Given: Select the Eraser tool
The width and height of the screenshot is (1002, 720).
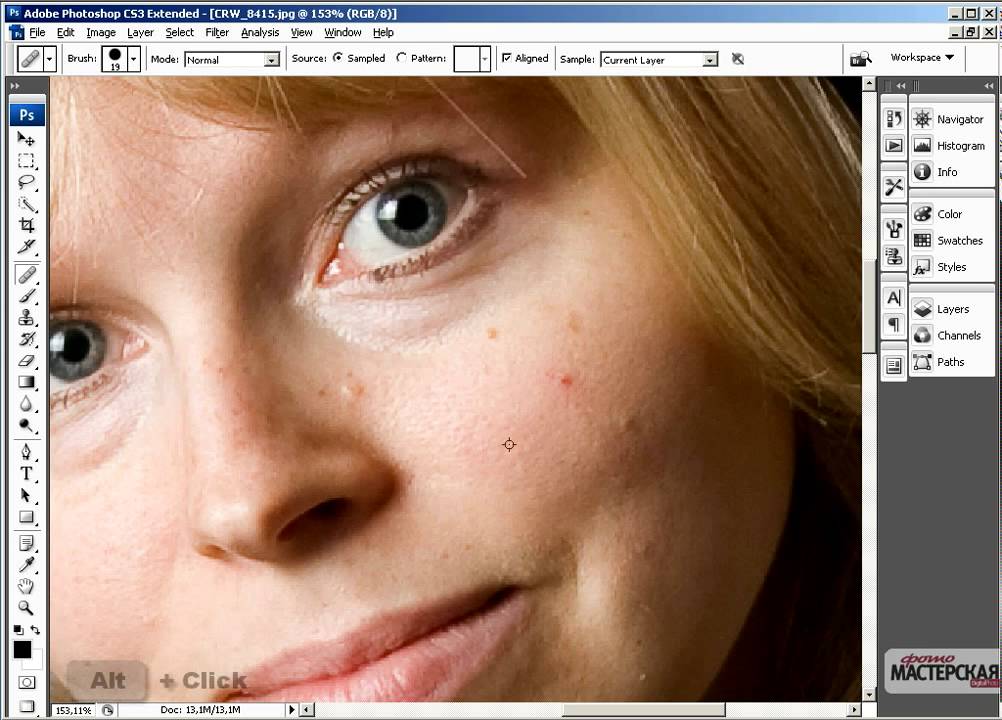Looking at the screenshot, I should [26, 360].
